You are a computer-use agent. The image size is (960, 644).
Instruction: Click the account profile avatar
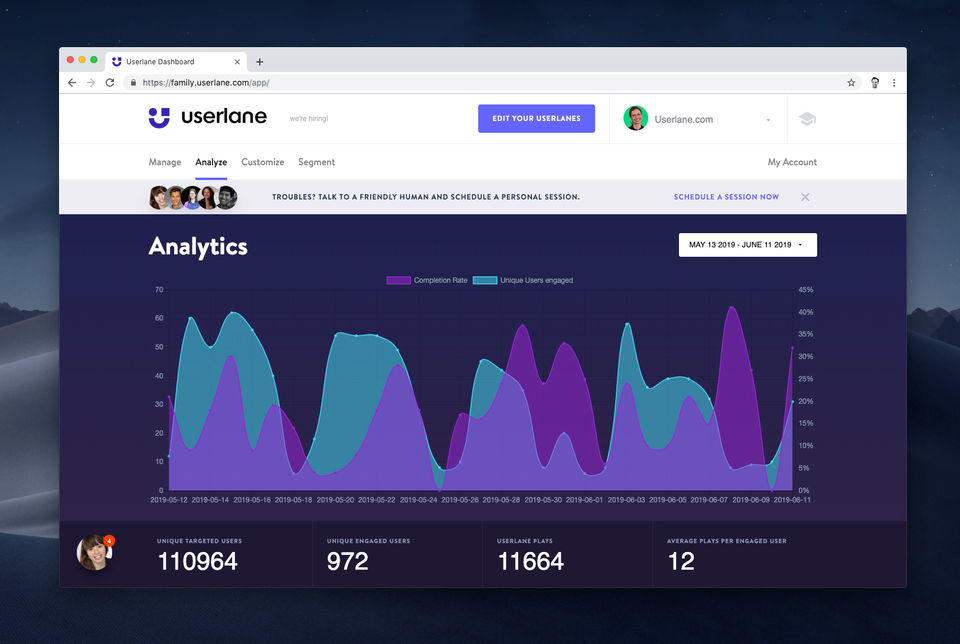pos(636,118)
